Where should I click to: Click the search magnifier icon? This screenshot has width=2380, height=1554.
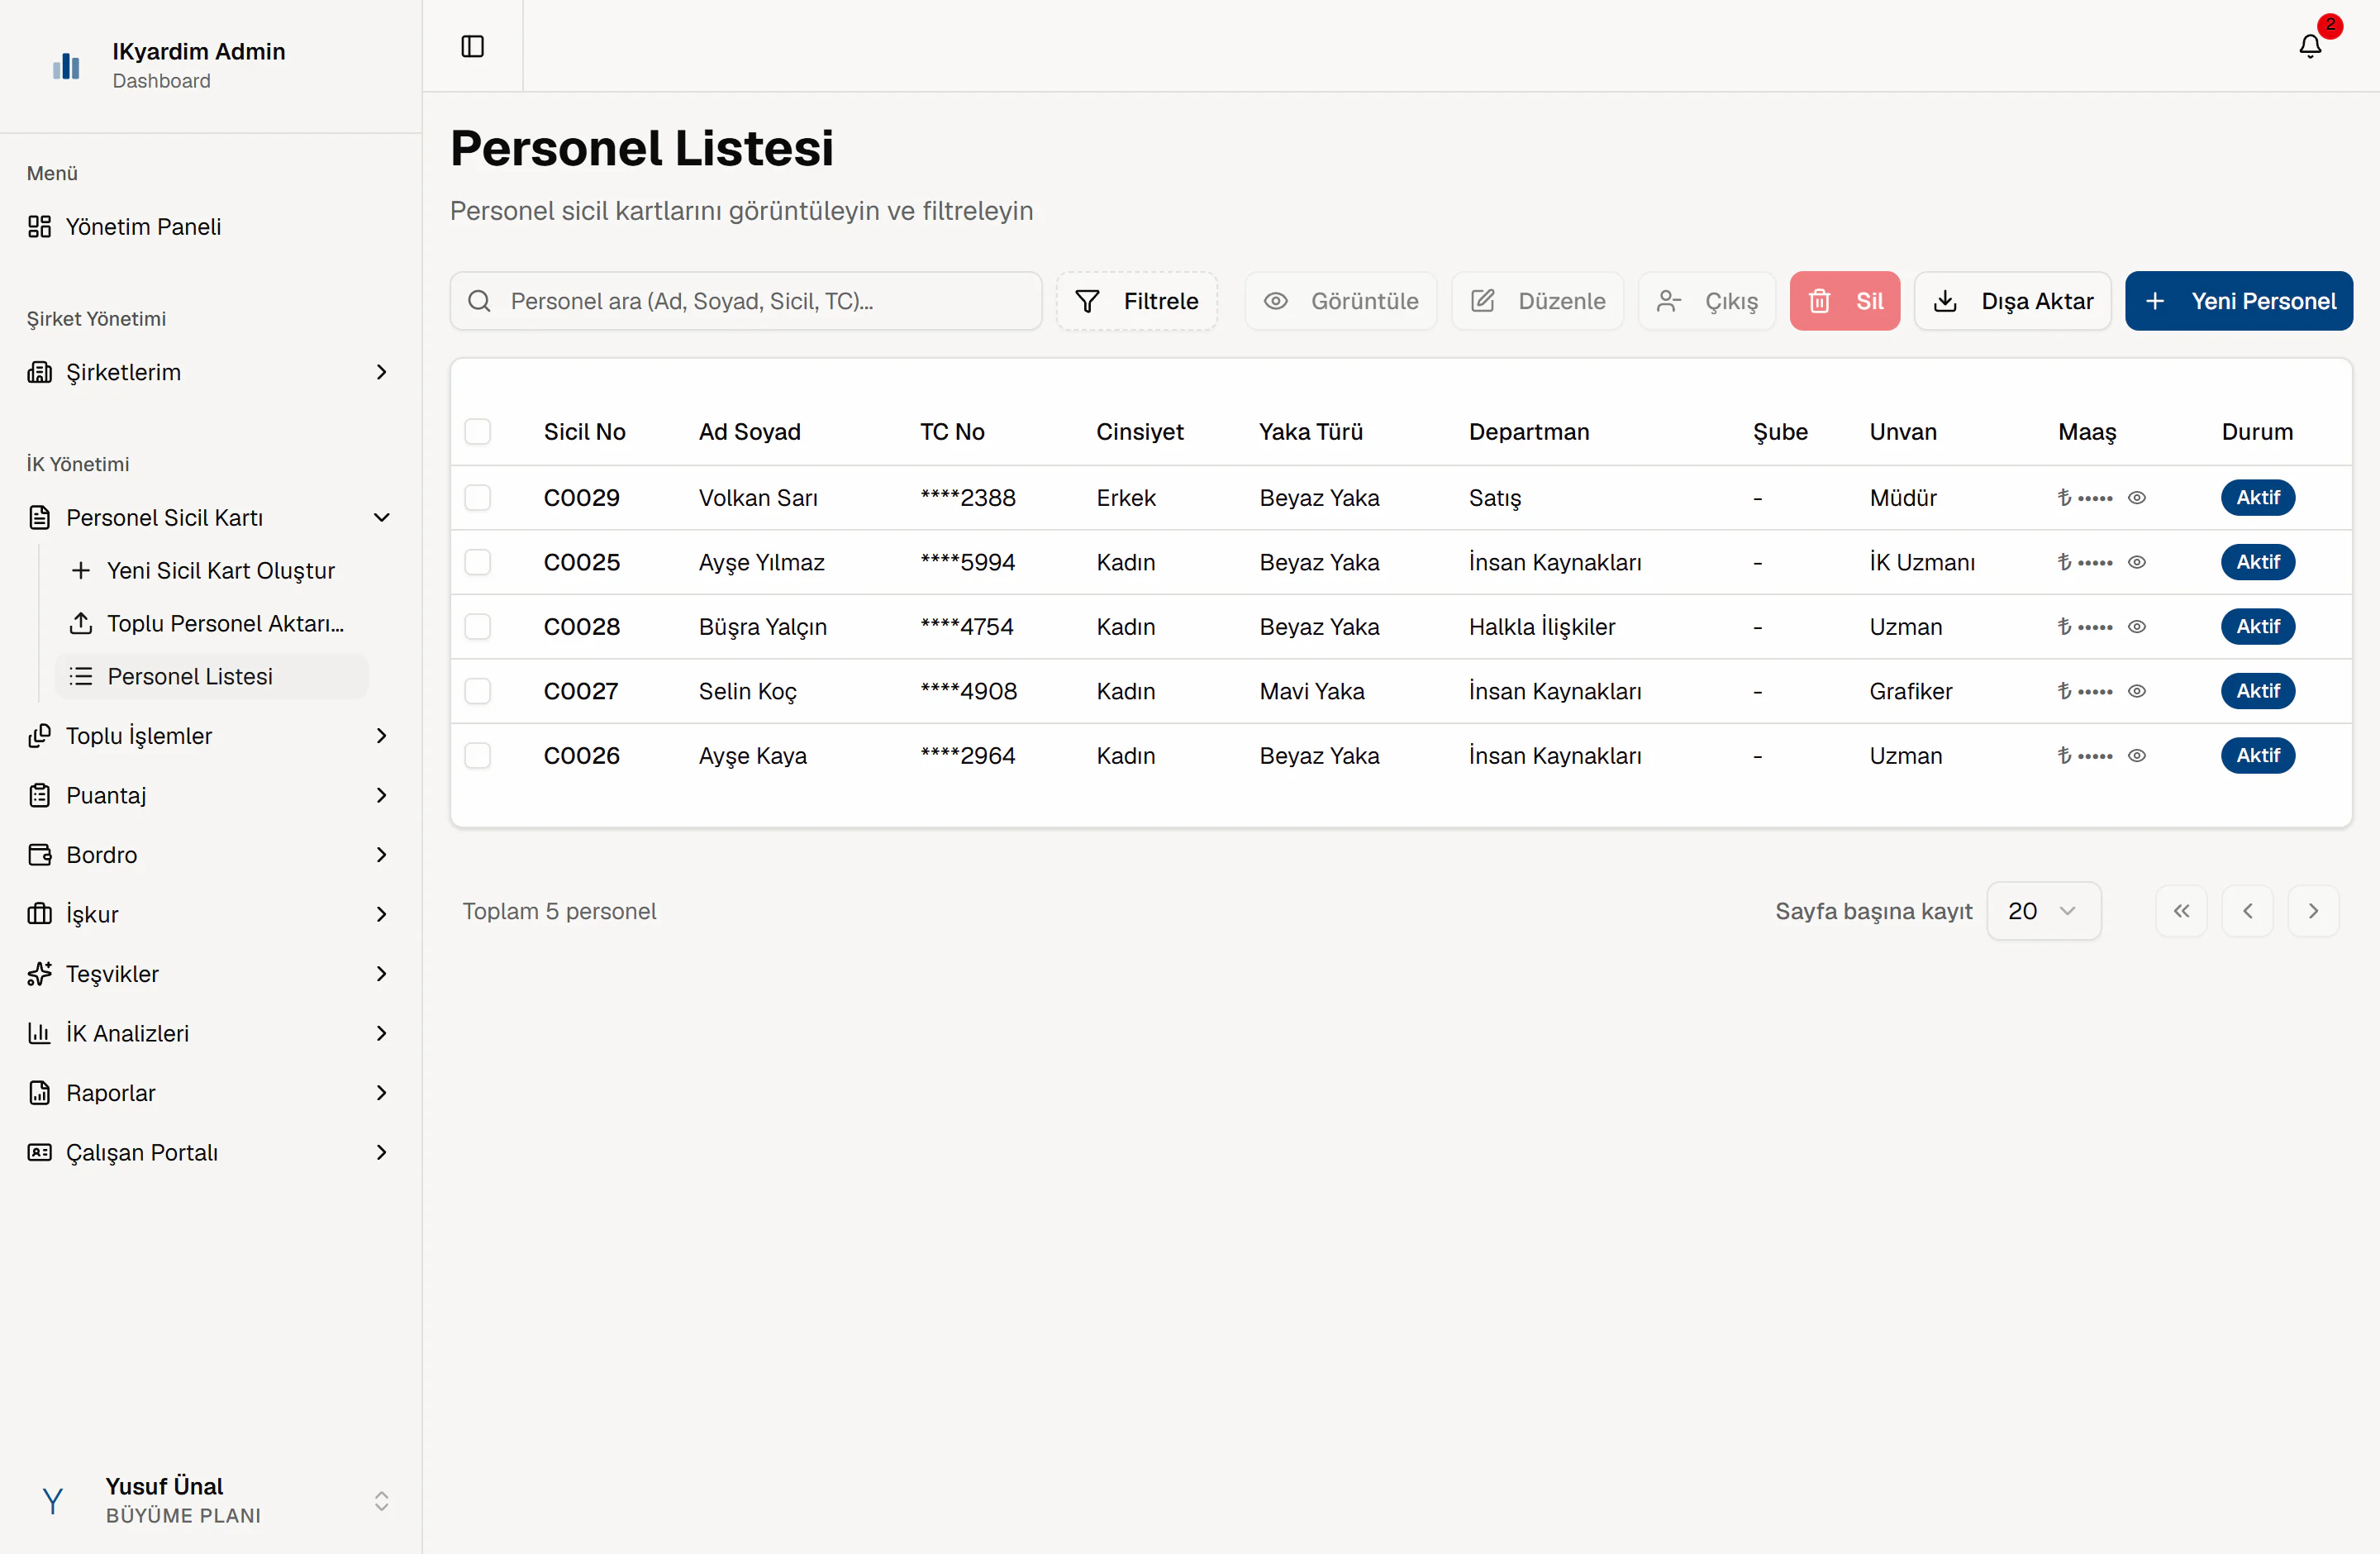[x=479, y=301]
